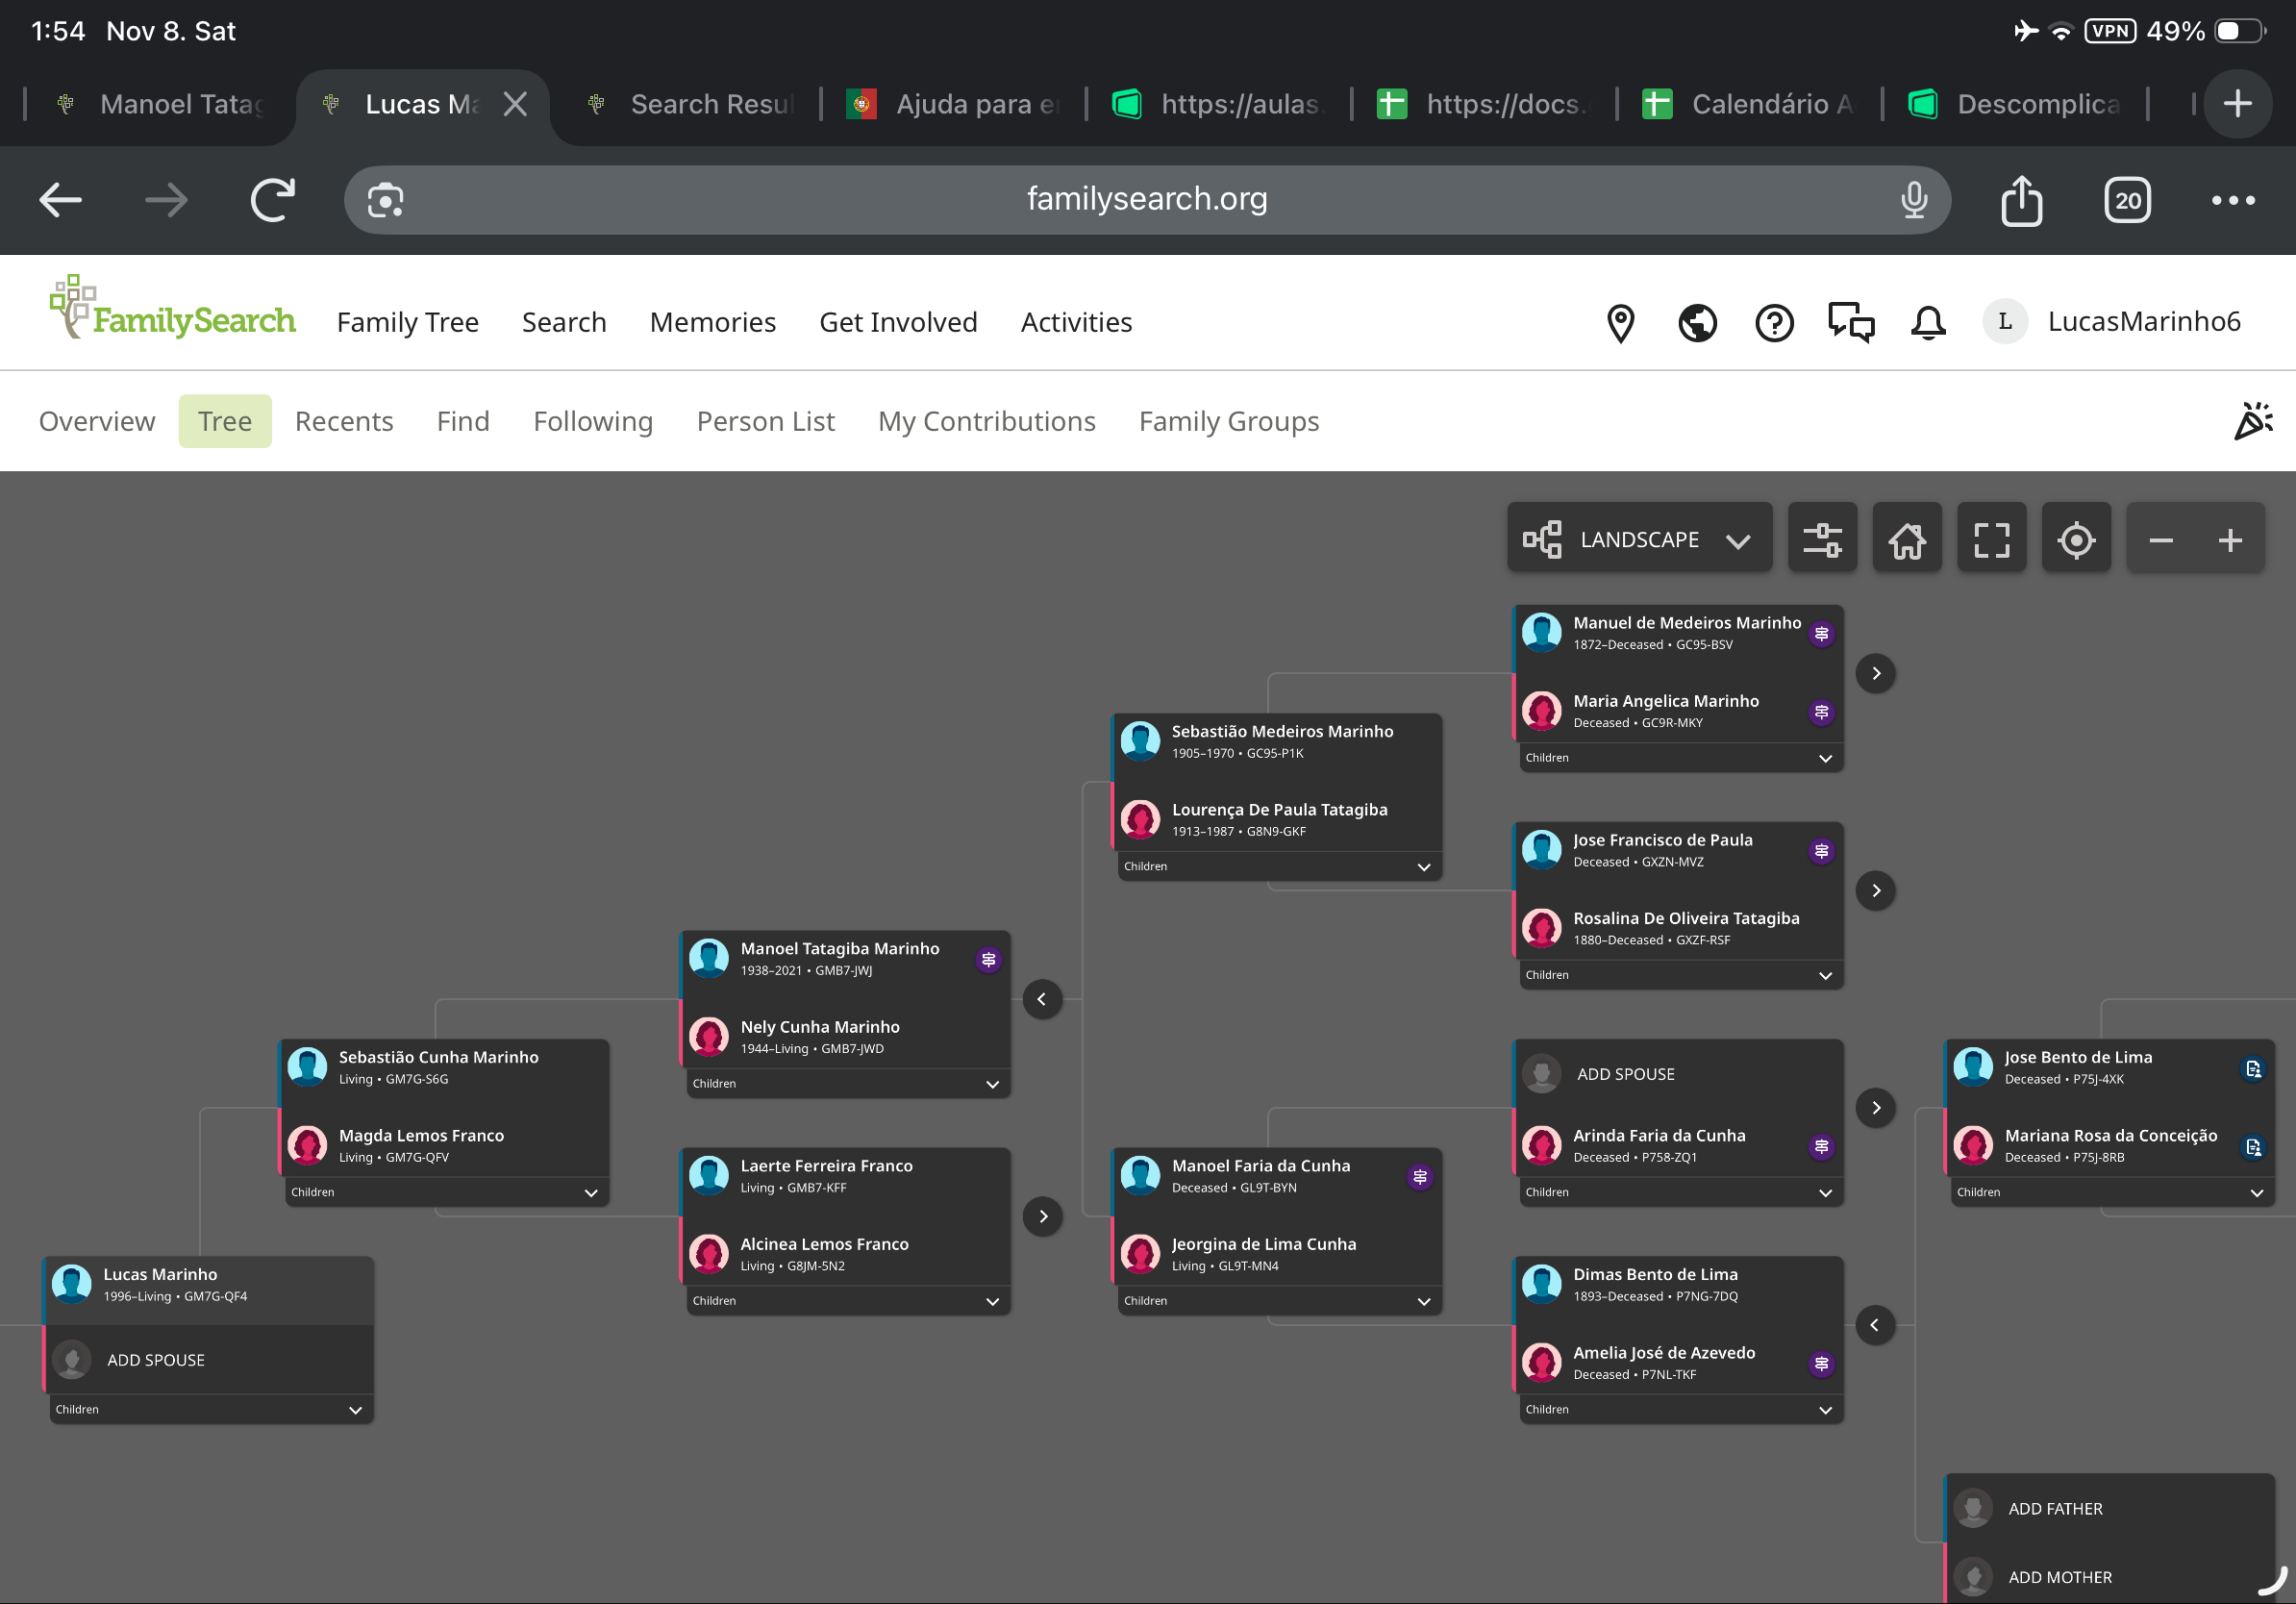
Task: Zoom in with the plus button
Action: (2229, 540)
